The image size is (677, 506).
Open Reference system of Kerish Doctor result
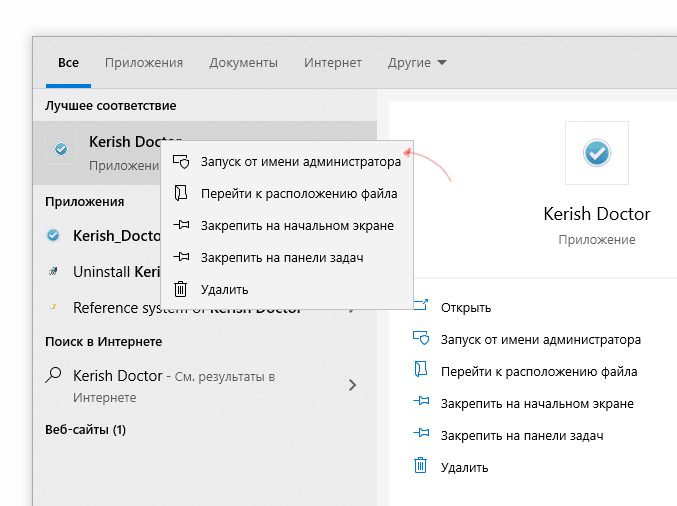pyautogui.click(x=205, y=308)
